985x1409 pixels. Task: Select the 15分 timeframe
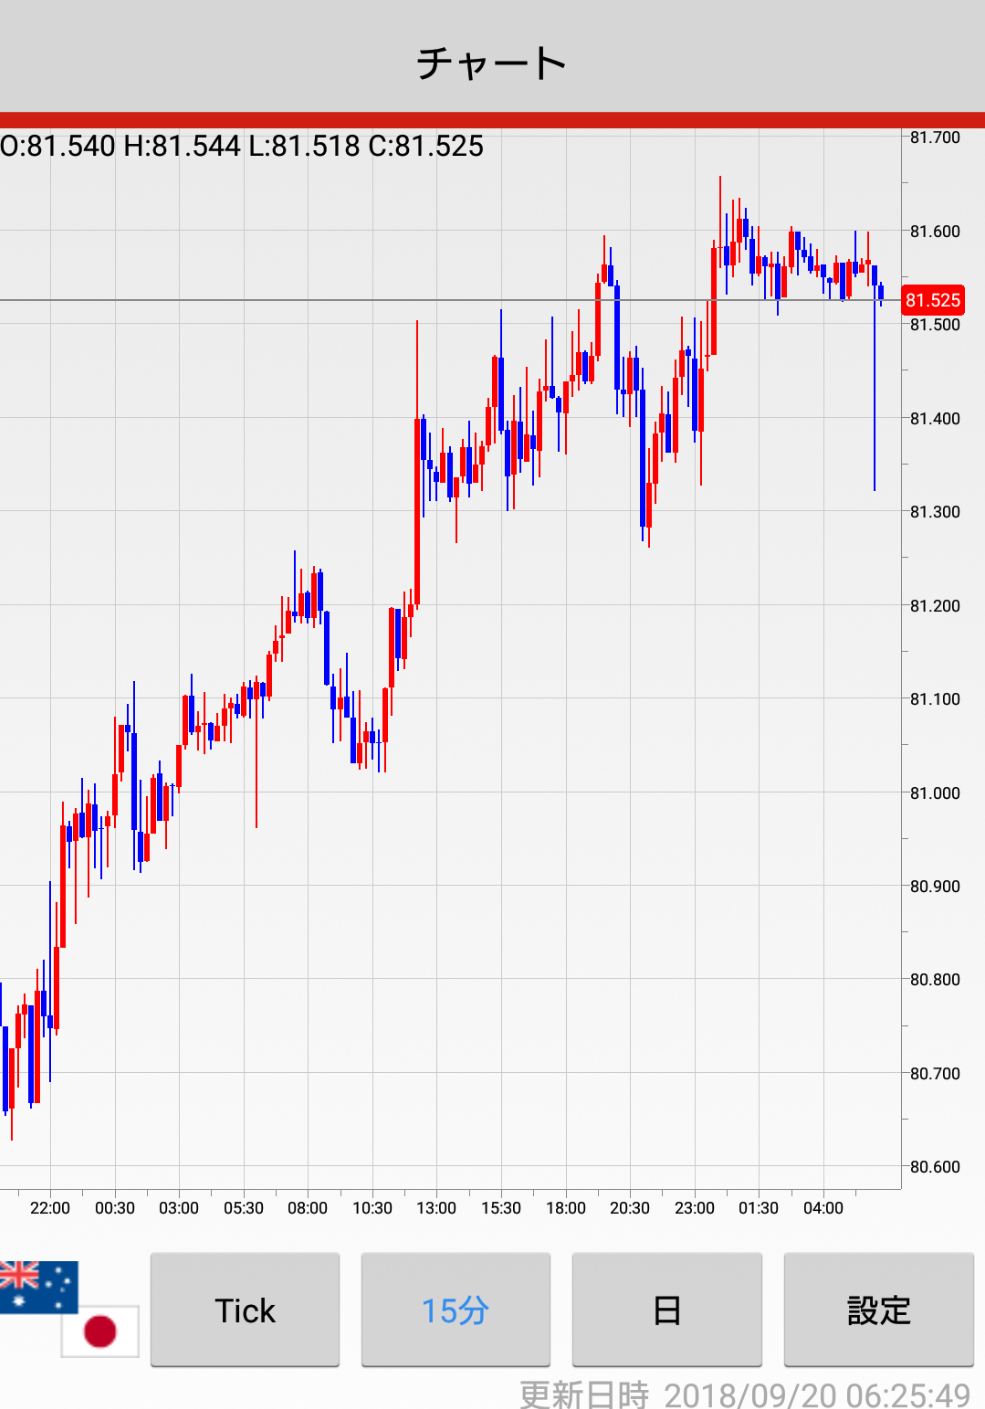[x=455, y=1310]
